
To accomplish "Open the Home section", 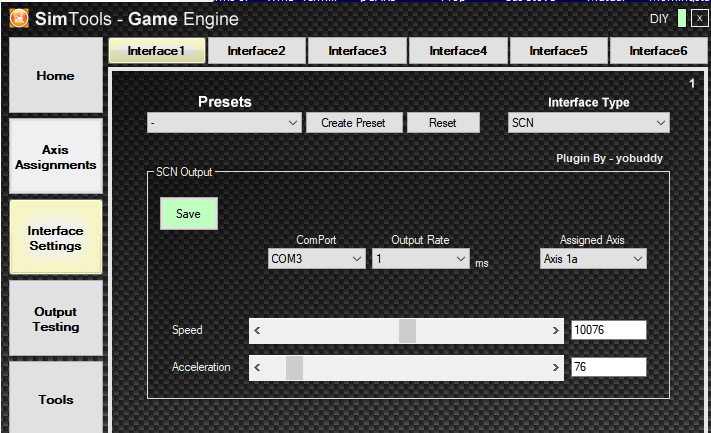I will (x=56, y=75).
